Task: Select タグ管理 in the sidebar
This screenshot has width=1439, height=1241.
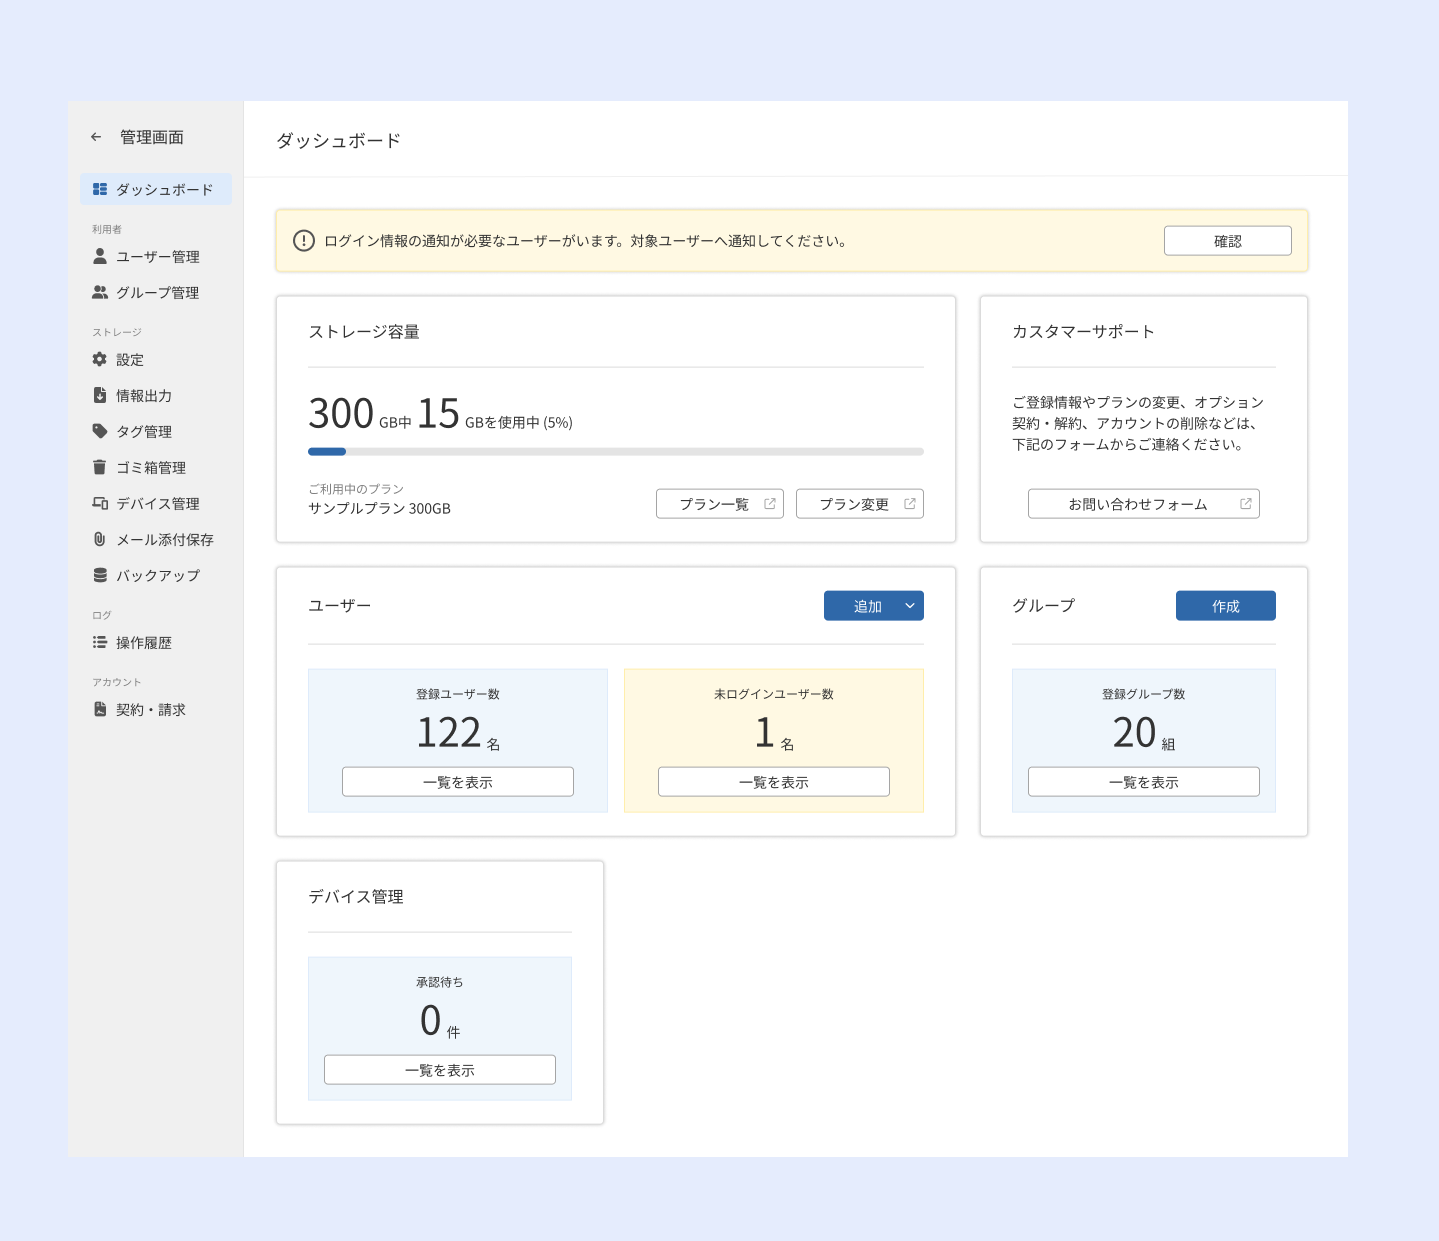Action: 156,431
